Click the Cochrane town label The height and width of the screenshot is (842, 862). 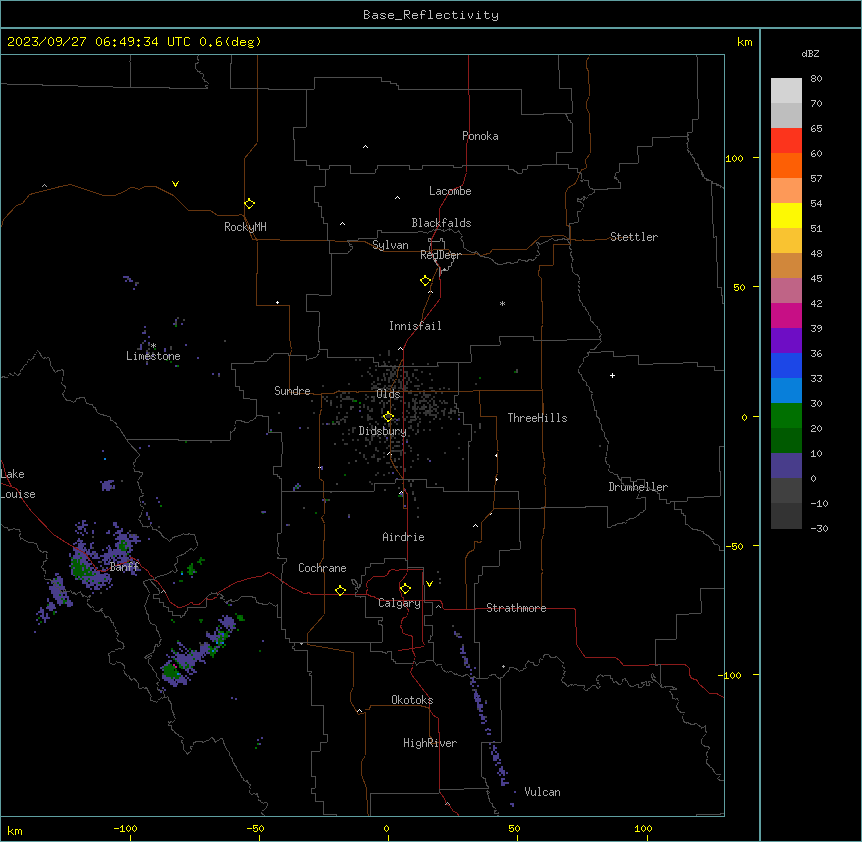[x=322, y=568]
